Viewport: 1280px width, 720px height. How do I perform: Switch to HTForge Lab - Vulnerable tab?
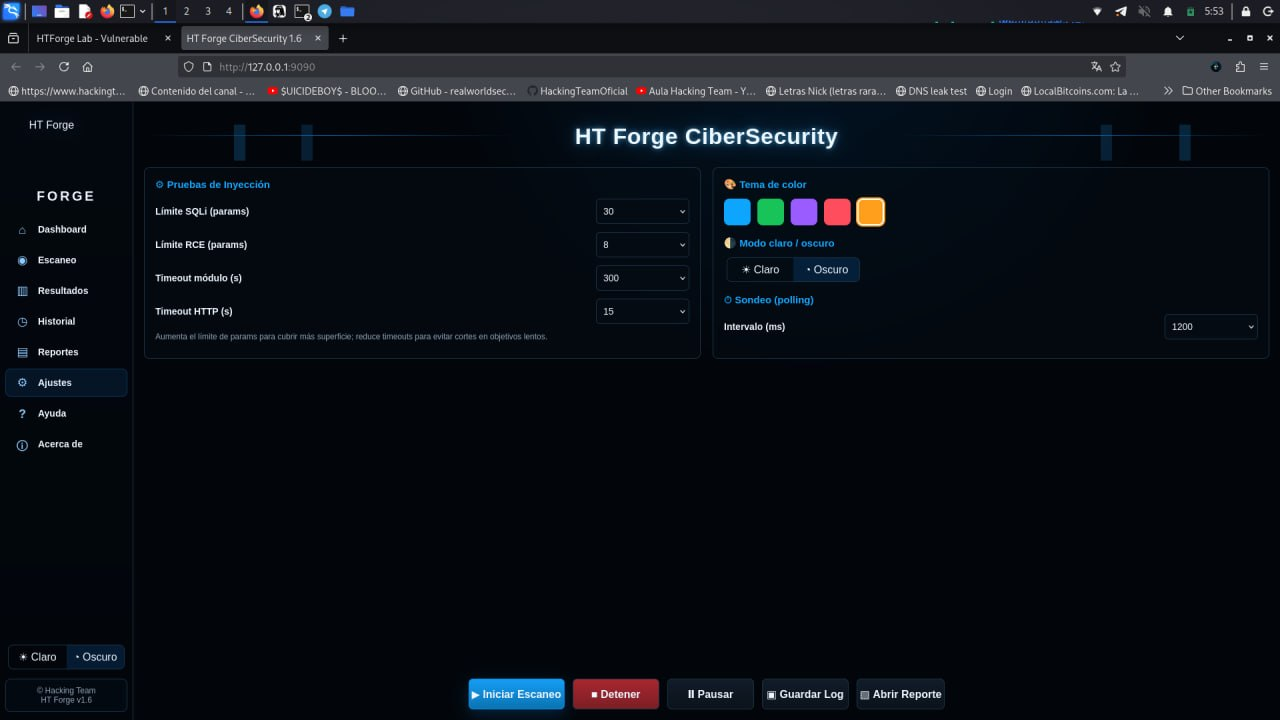tap(92, 38)
